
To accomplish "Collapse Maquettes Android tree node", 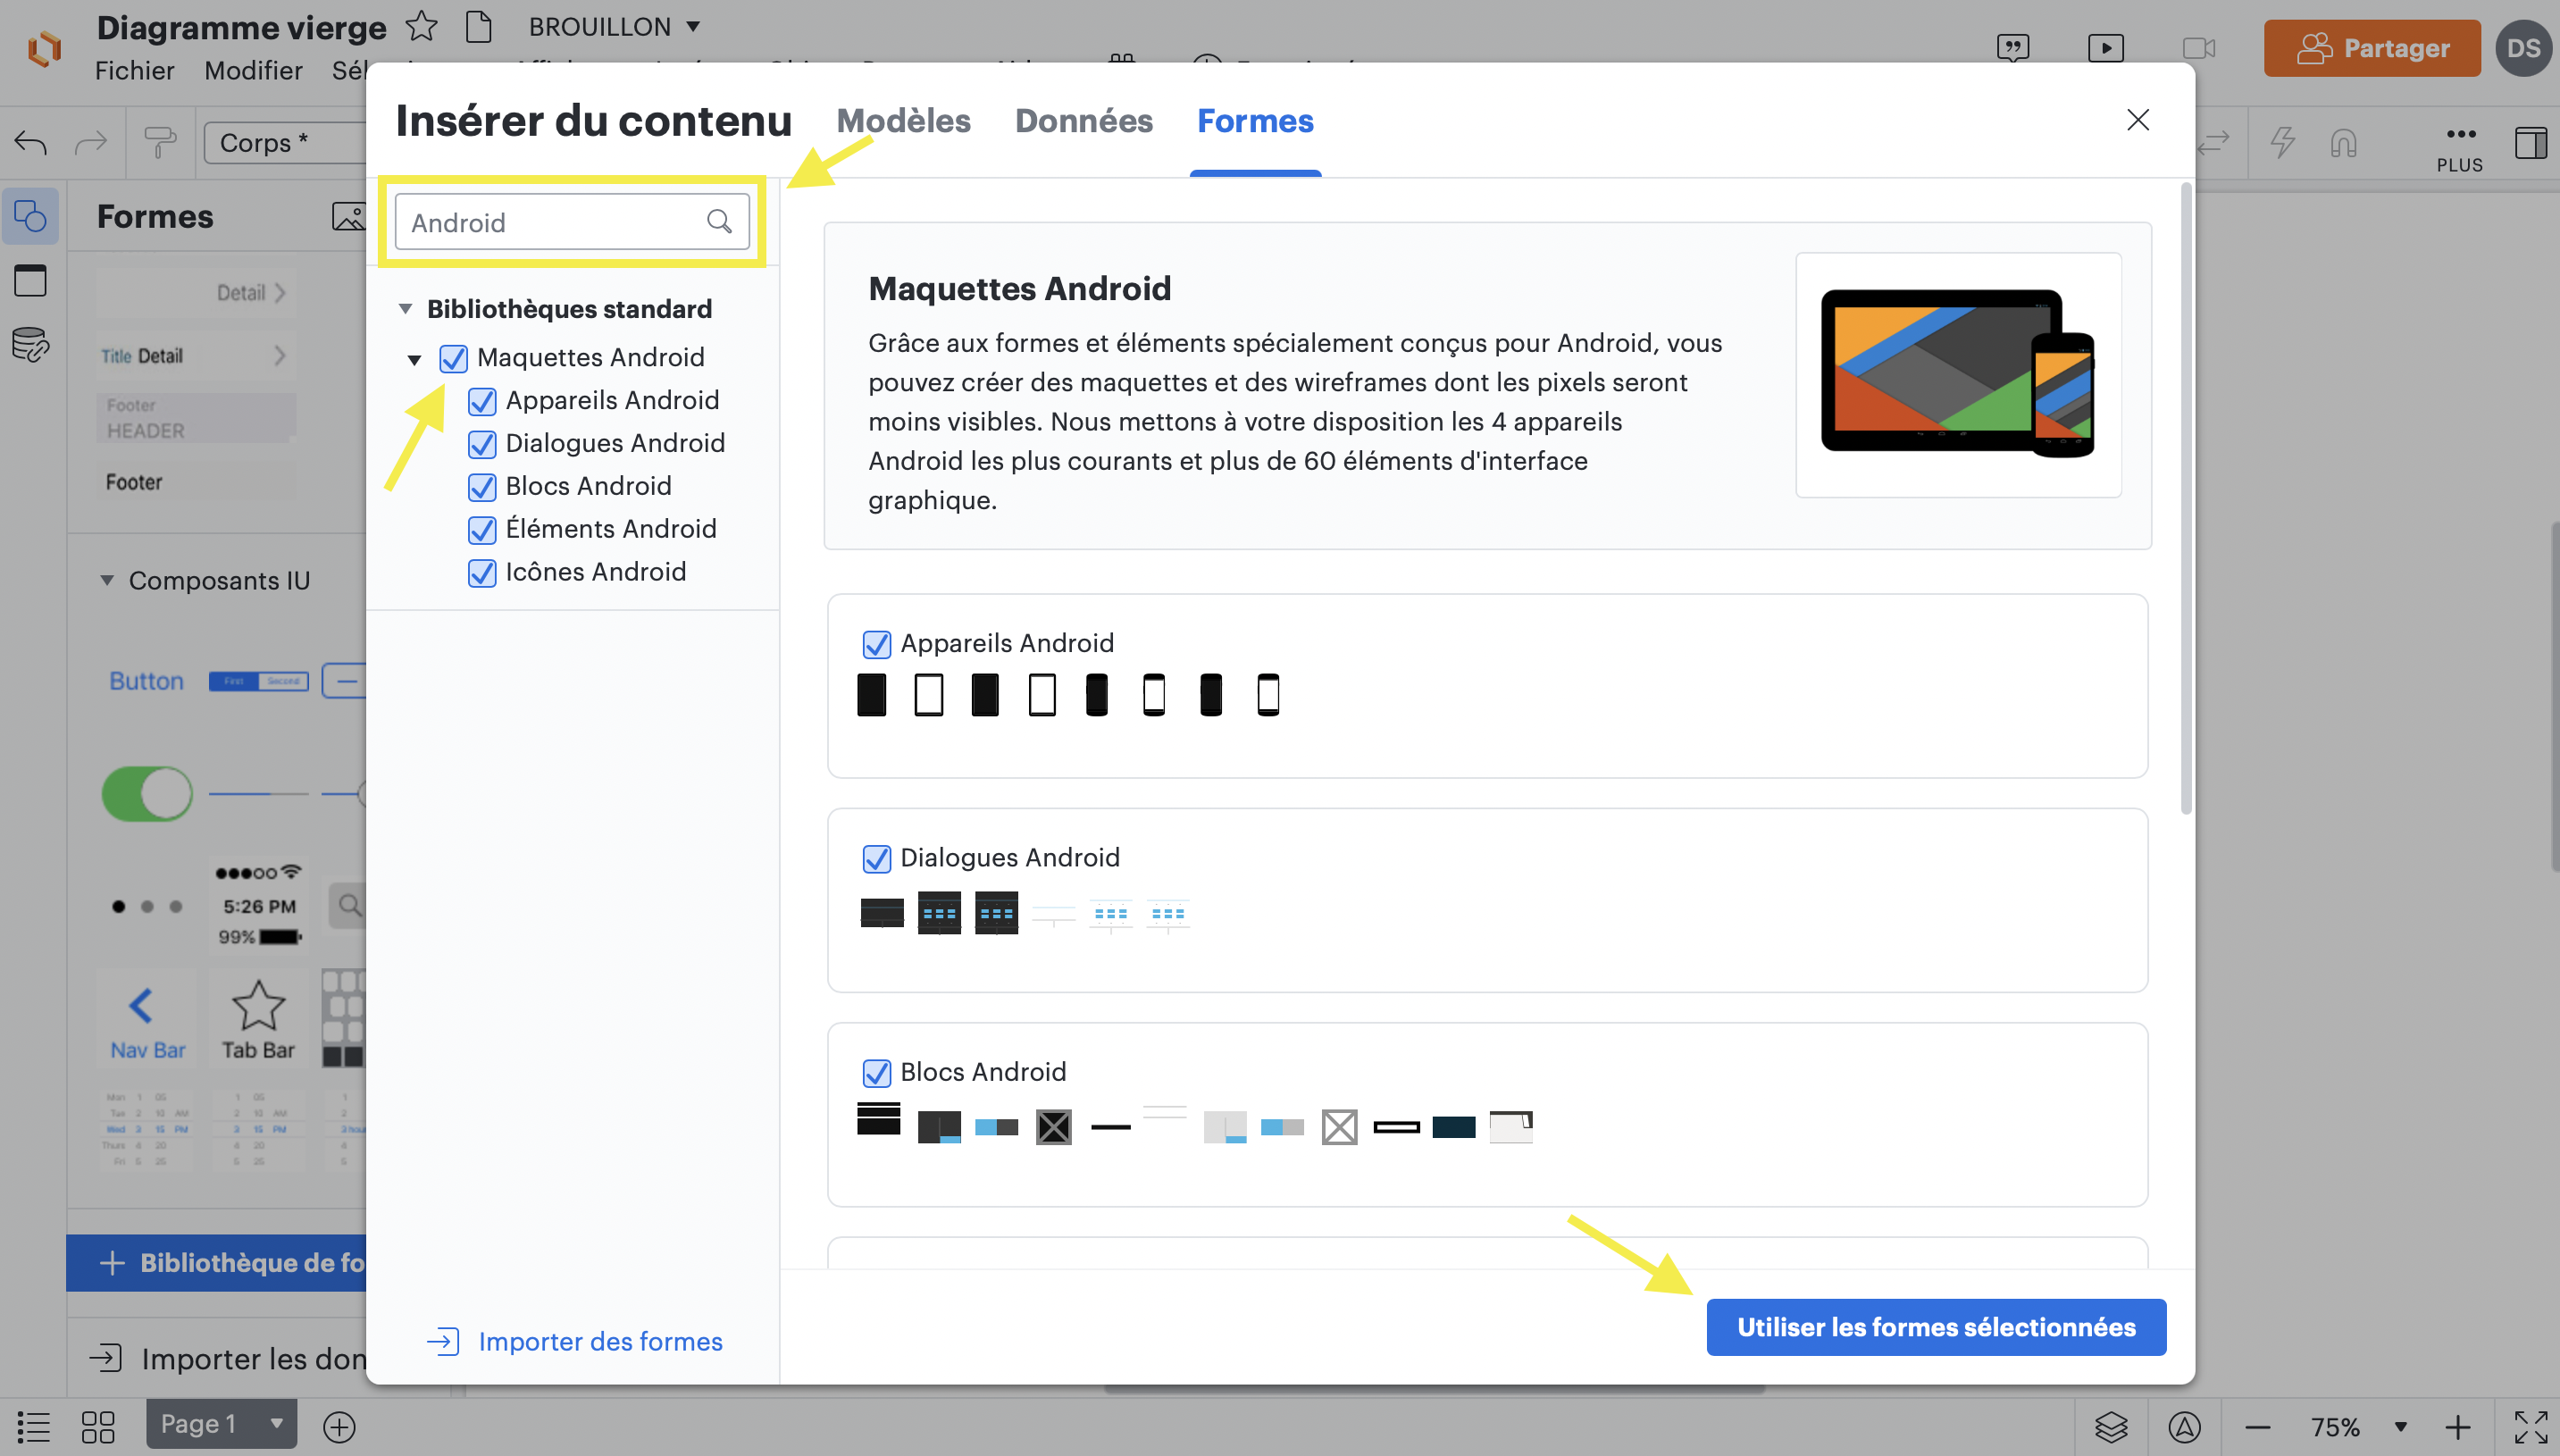I will coord(414,359).
